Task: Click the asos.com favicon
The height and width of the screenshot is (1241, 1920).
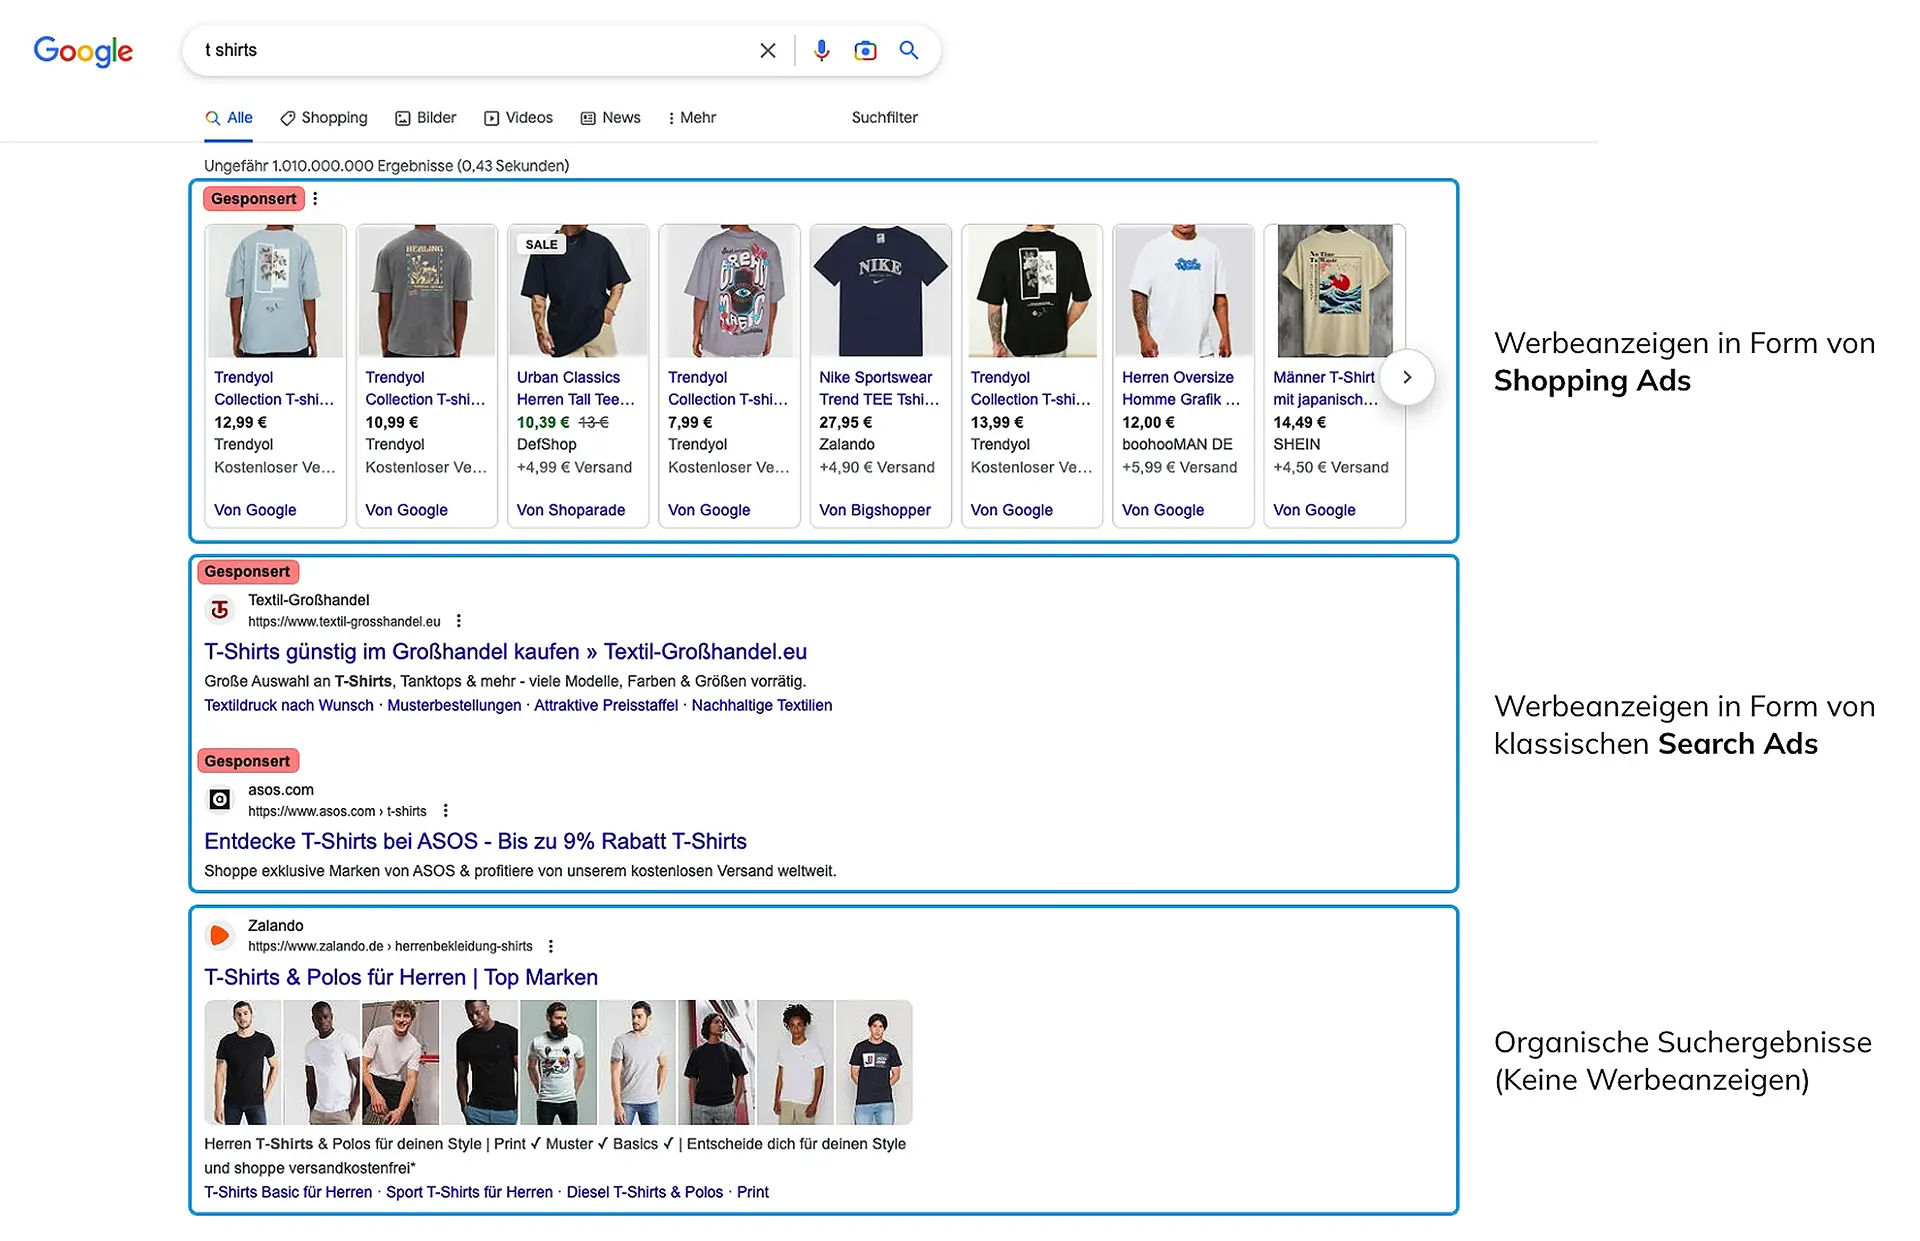Action: (219, 799)
